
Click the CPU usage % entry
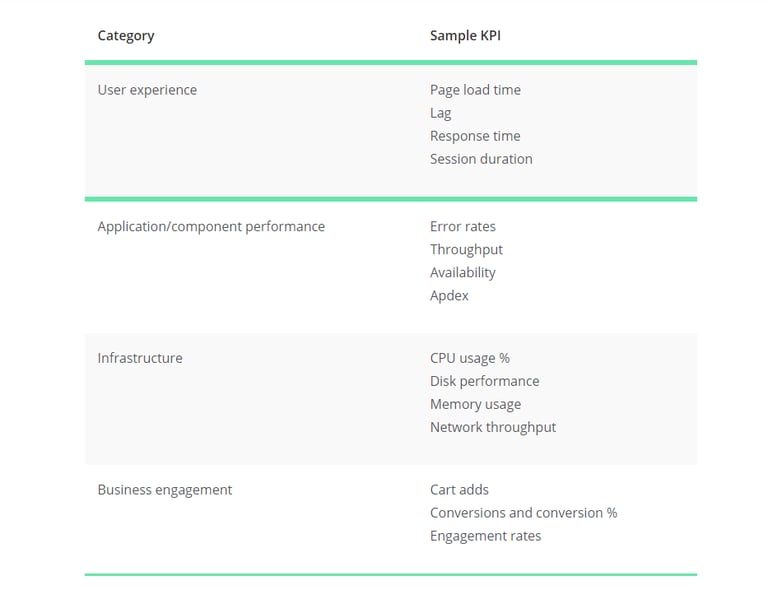click(x=470, y=358)
